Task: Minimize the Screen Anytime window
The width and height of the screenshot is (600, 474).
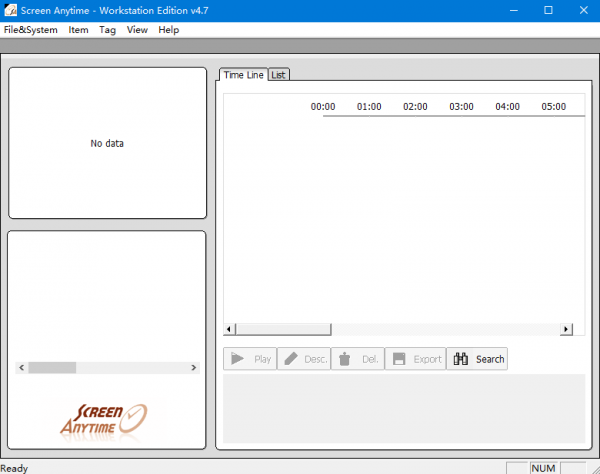Action: (x=514, y=10)
